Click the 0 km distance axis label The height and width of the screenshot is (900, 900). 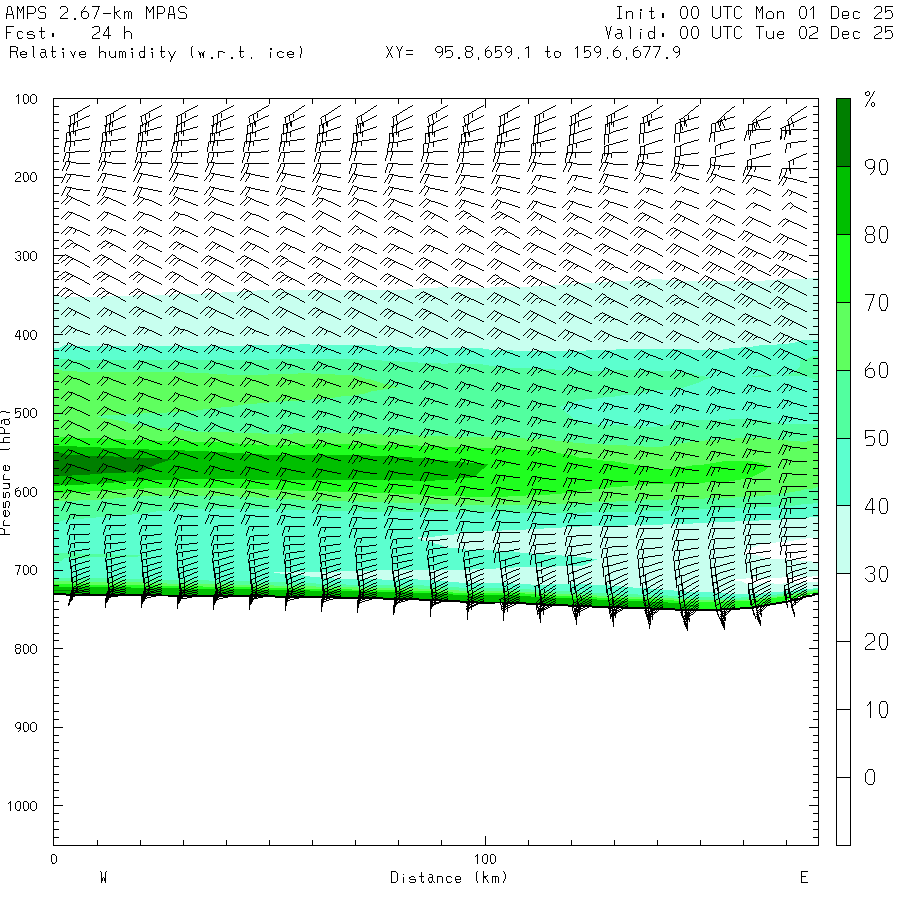click(54, 859)
